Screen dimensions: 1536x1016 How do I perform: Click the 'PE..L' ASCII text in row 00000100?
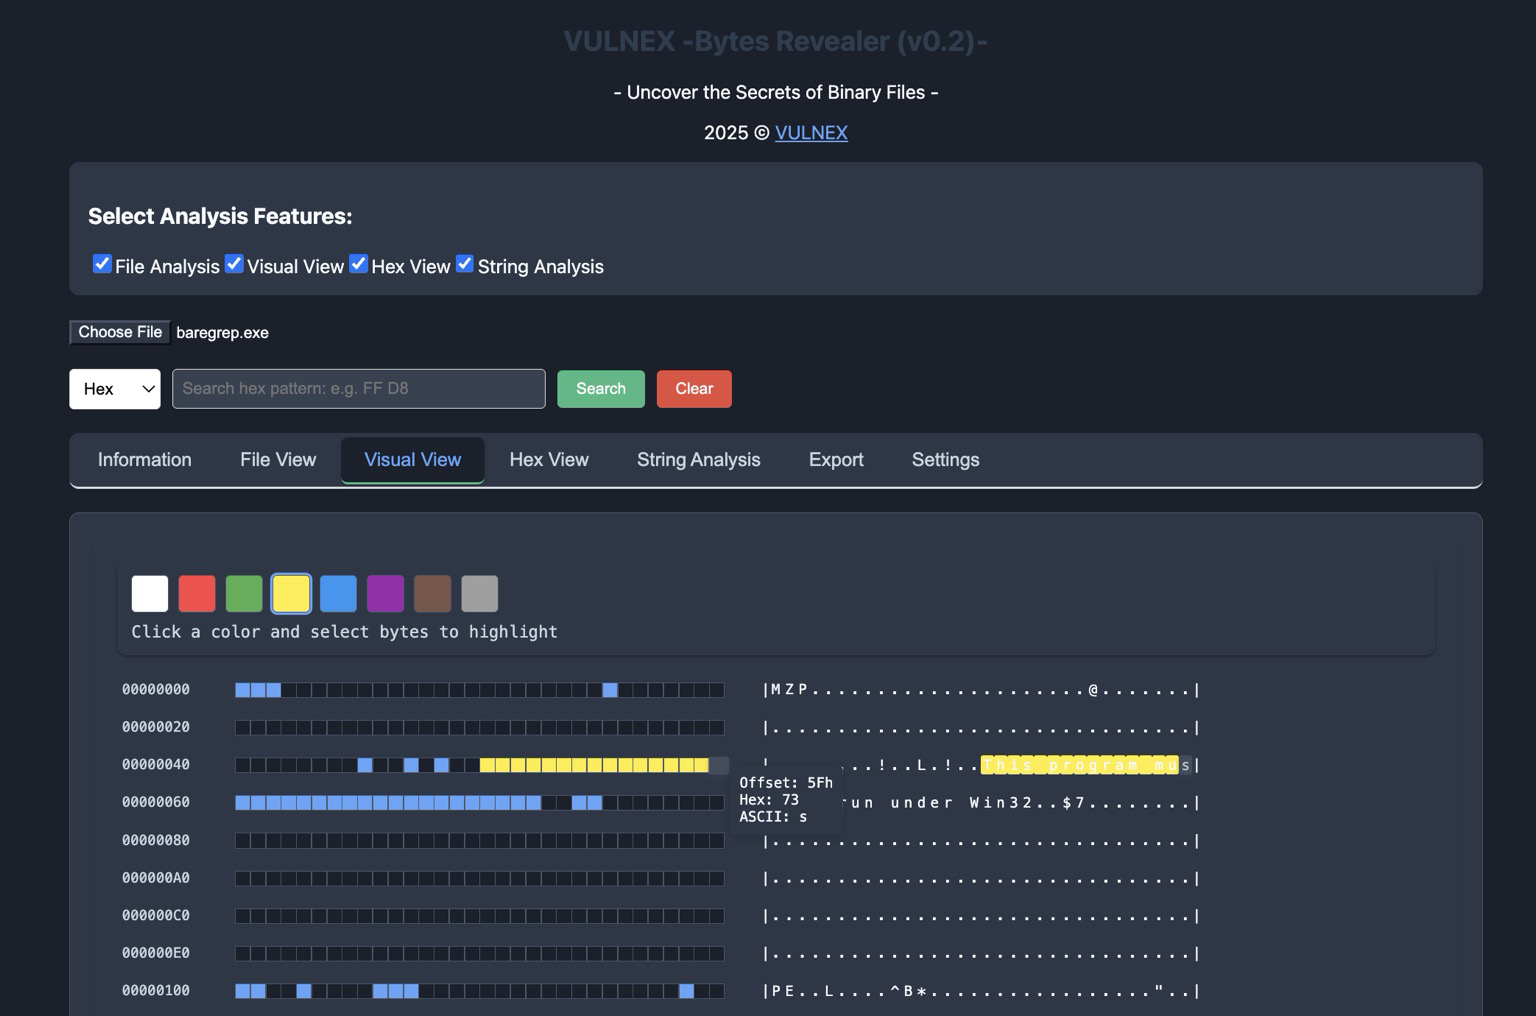coord(802,991)
